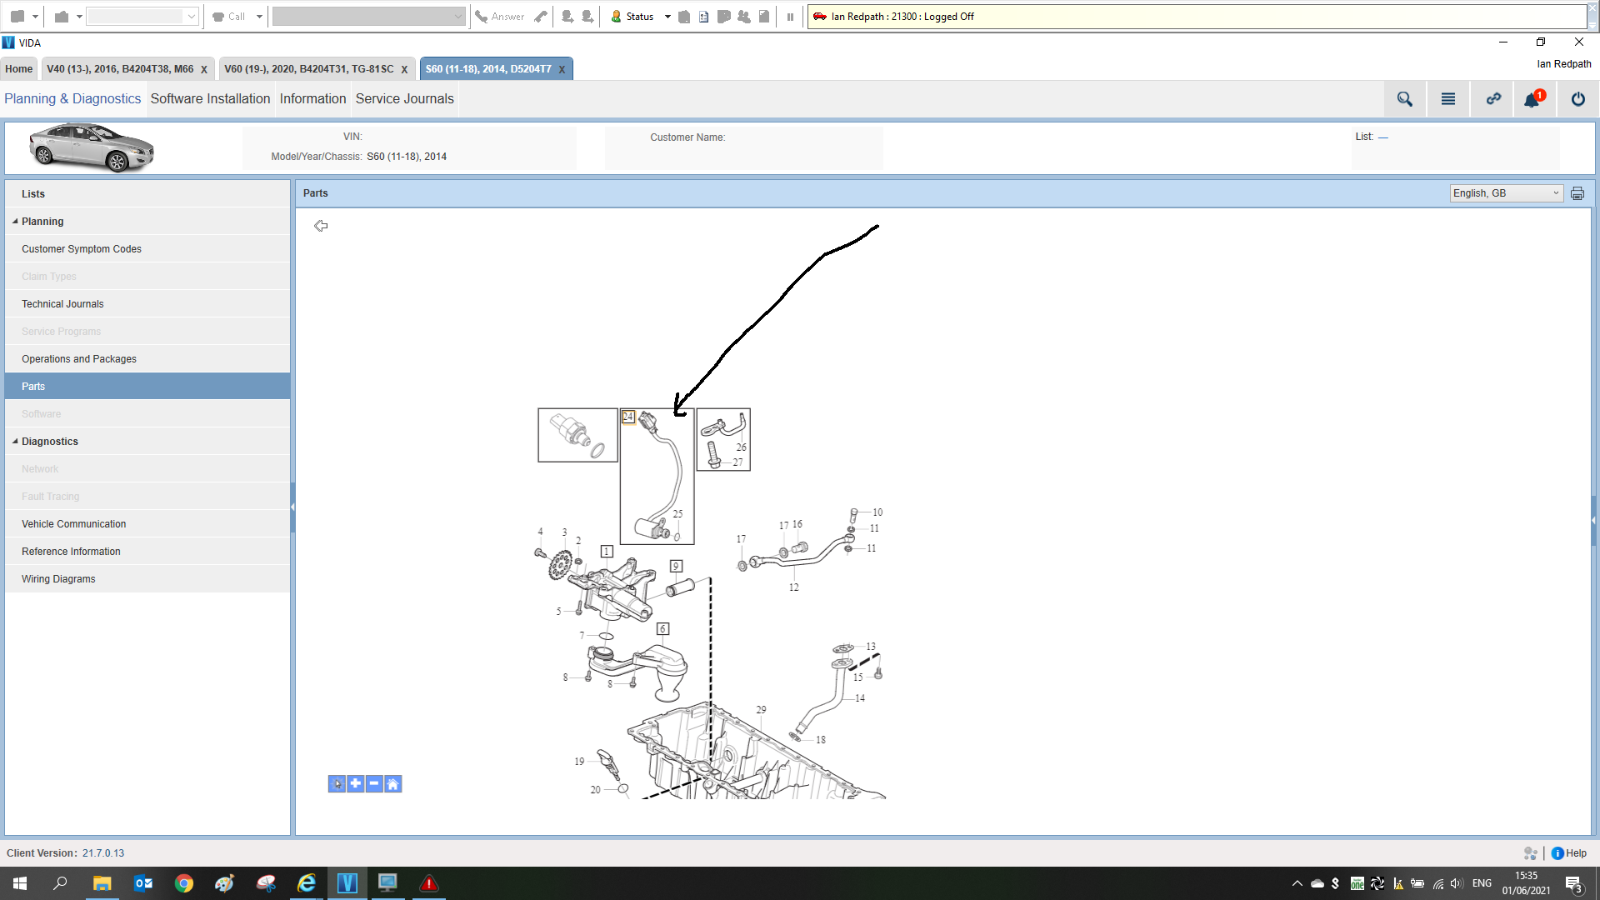This screenshot has width=1600, height=900.
Task: Switch to the Software Installation tab
Action: point(210,99)
